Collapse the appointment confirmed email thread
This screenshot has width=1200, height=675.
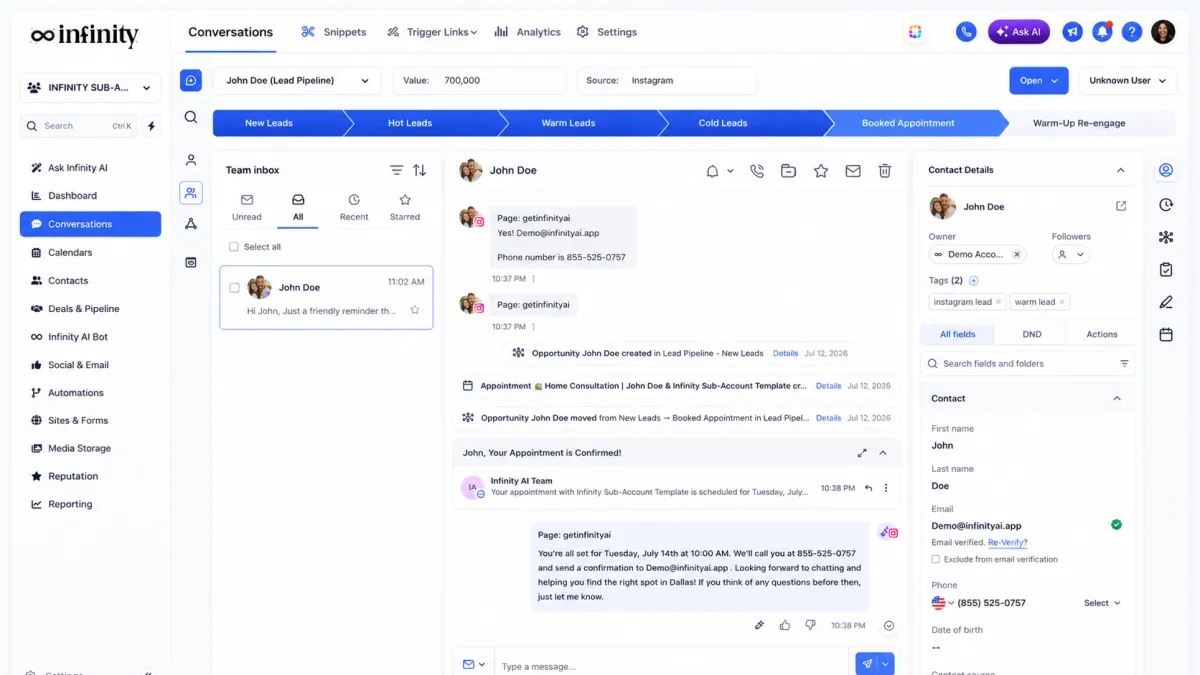tap(883, 453)
